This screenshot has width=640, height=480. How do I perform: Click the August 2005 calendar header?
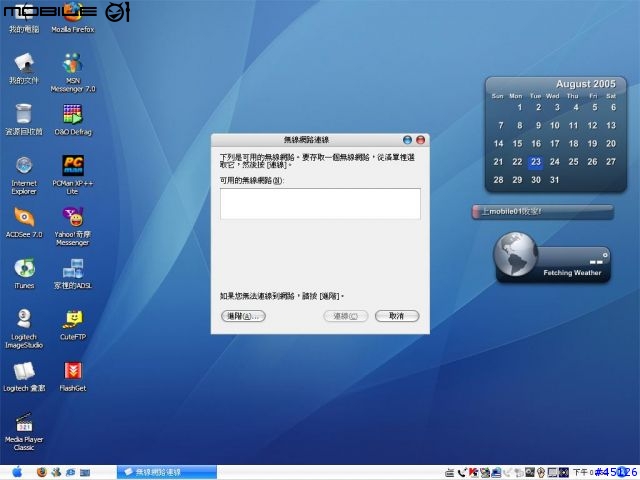click(585, 84)
